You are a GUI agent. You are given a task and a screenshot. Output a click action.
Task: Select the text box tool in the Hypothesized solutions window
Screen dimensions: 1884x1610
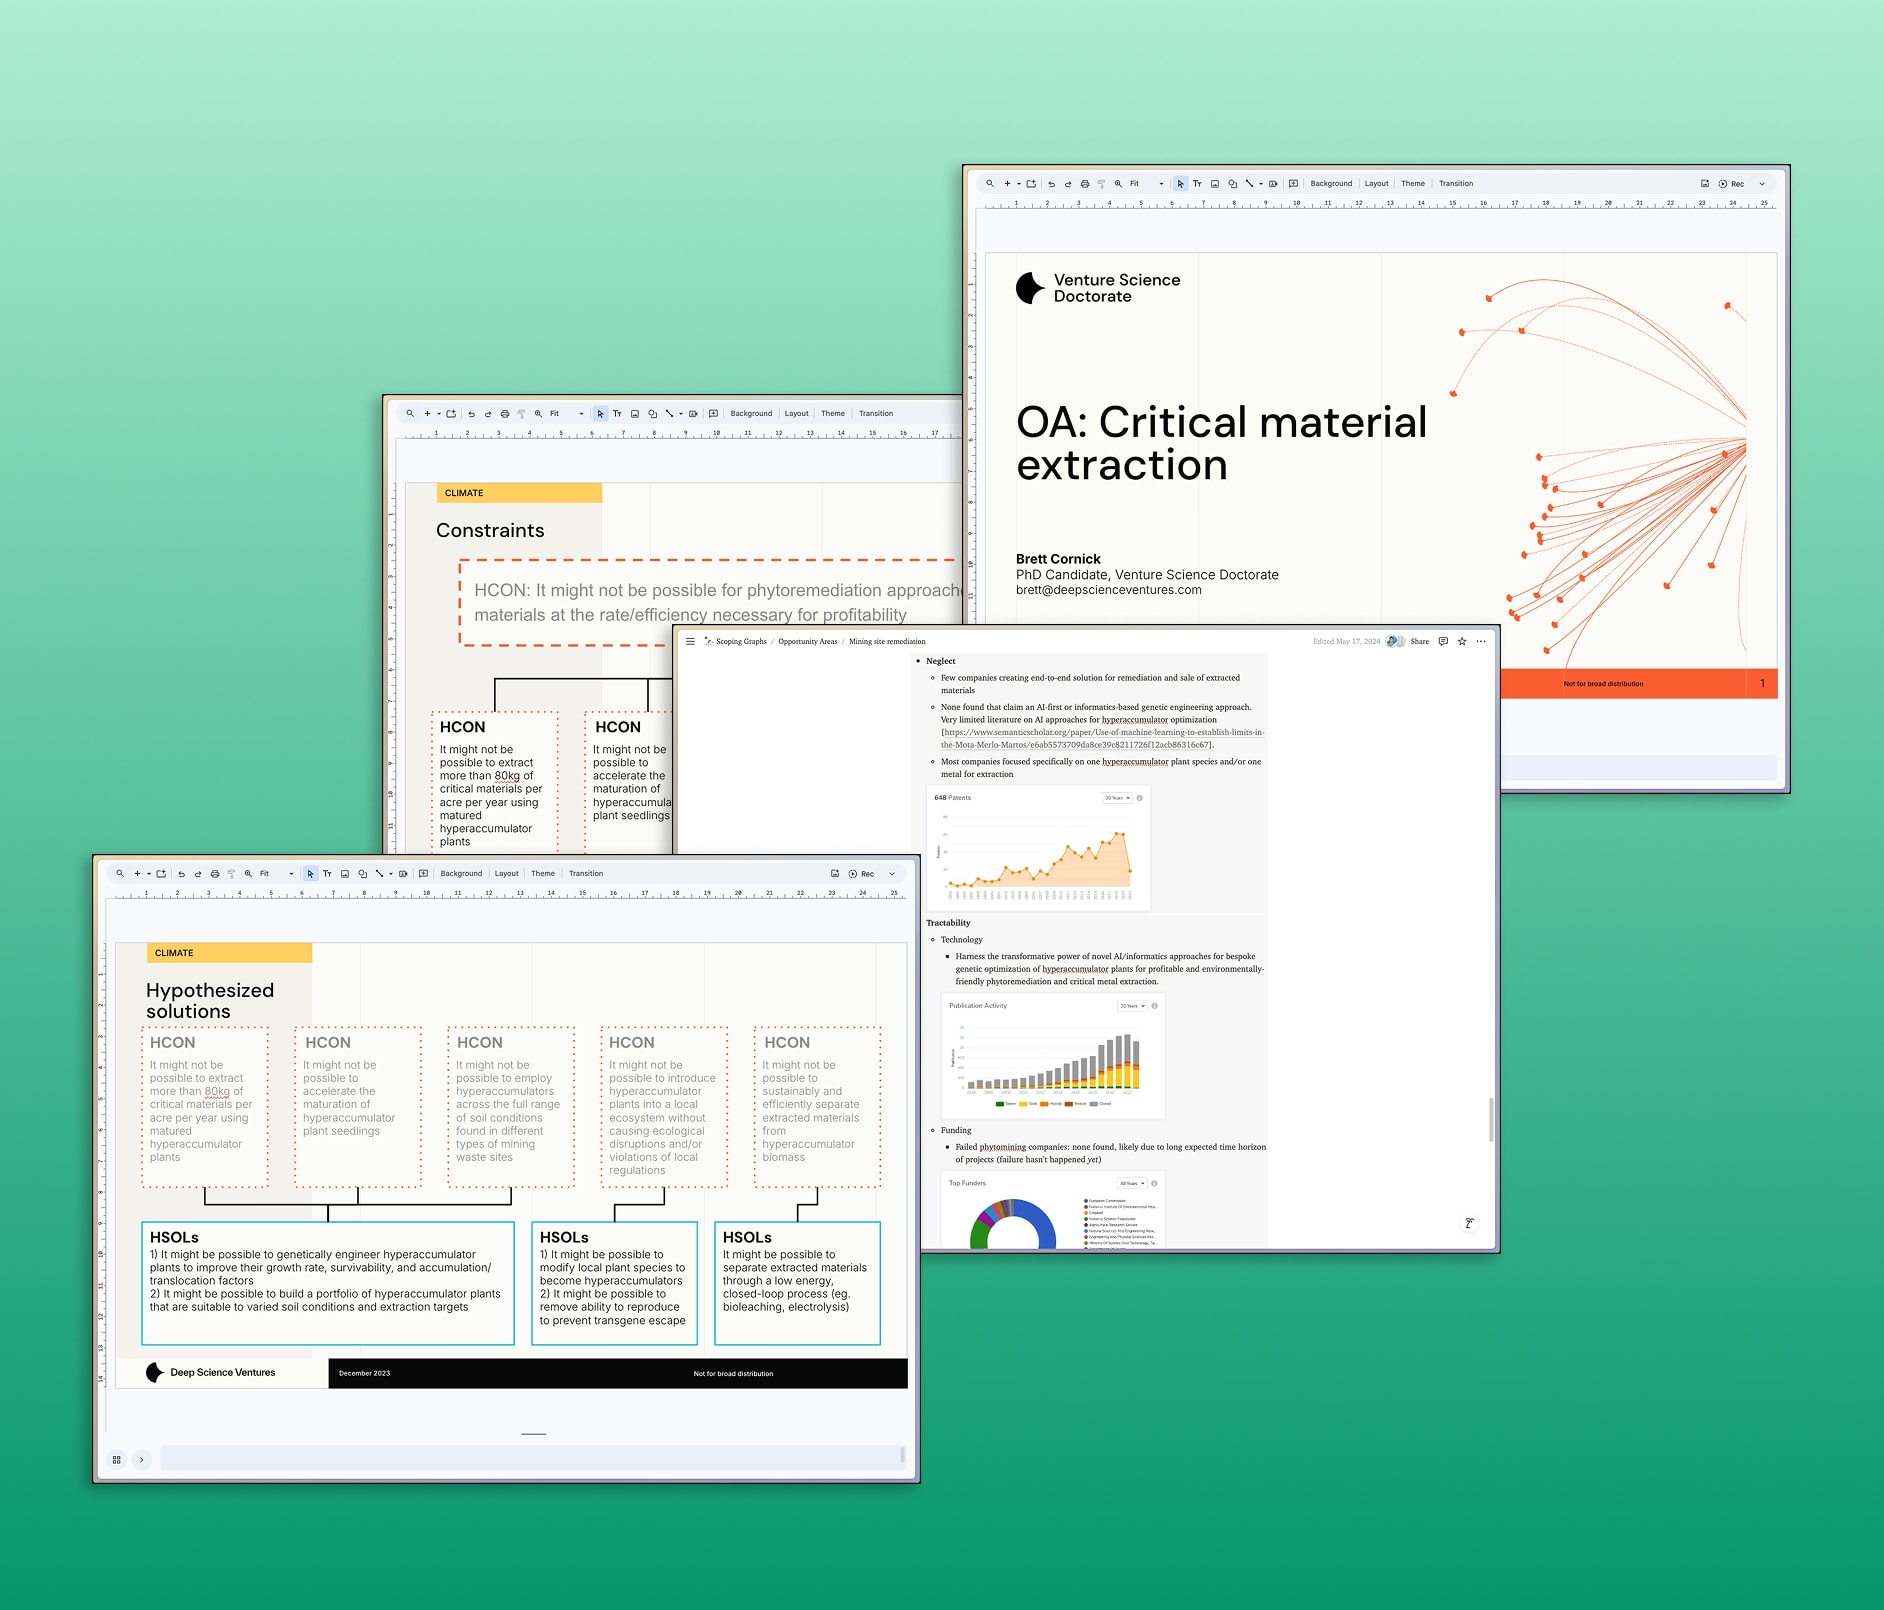(327, 874)
